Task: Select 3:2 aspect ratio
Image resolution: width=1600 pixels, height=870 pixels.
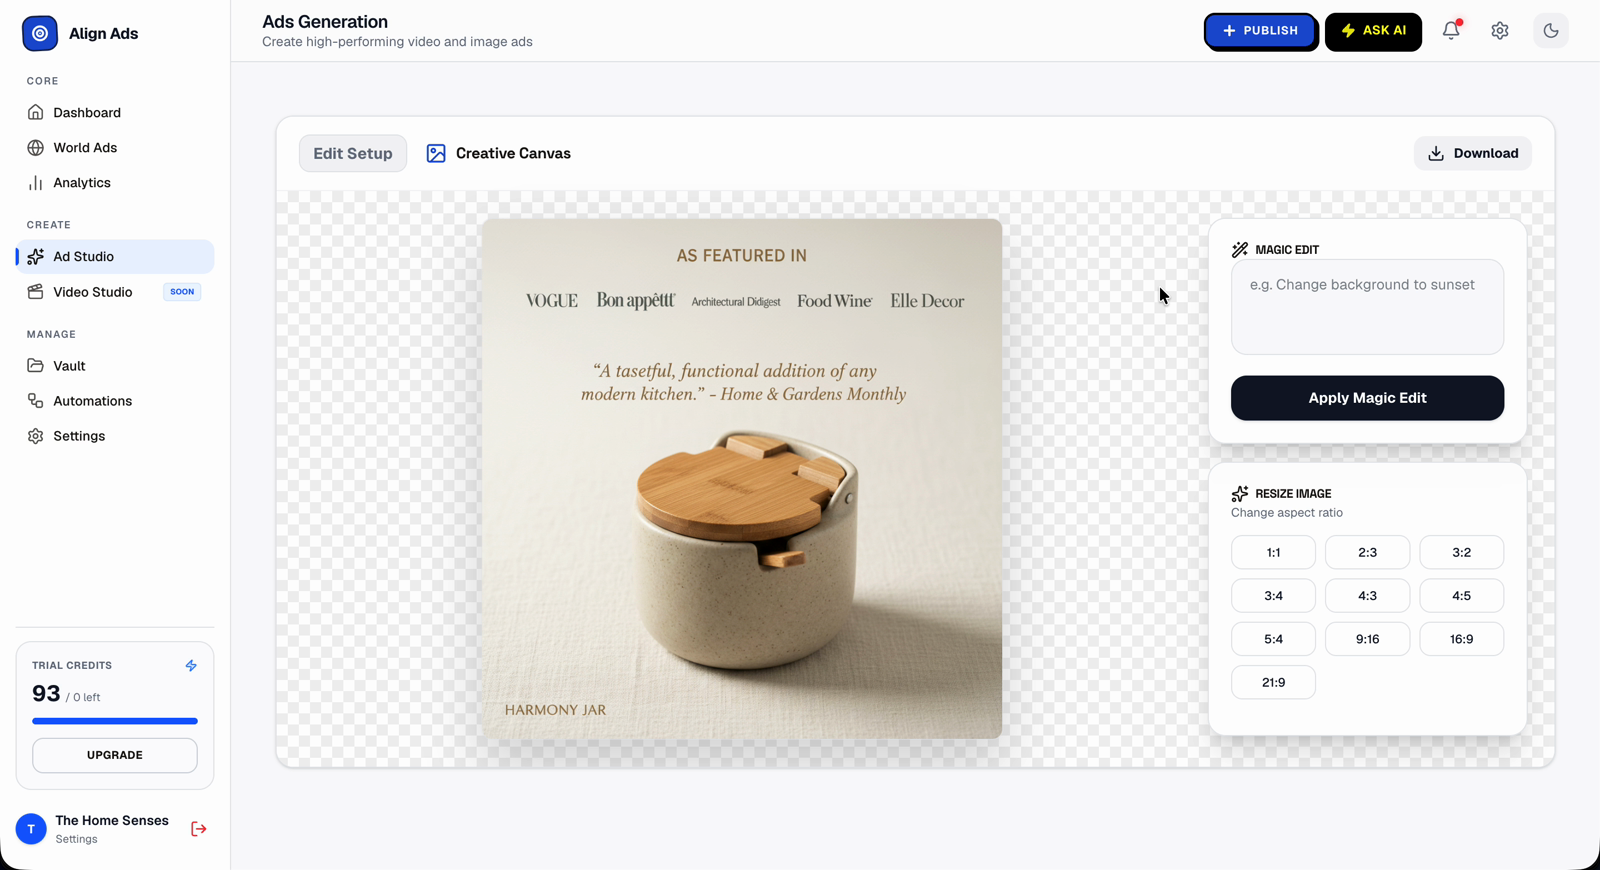Action: [x=1461, y=553]
